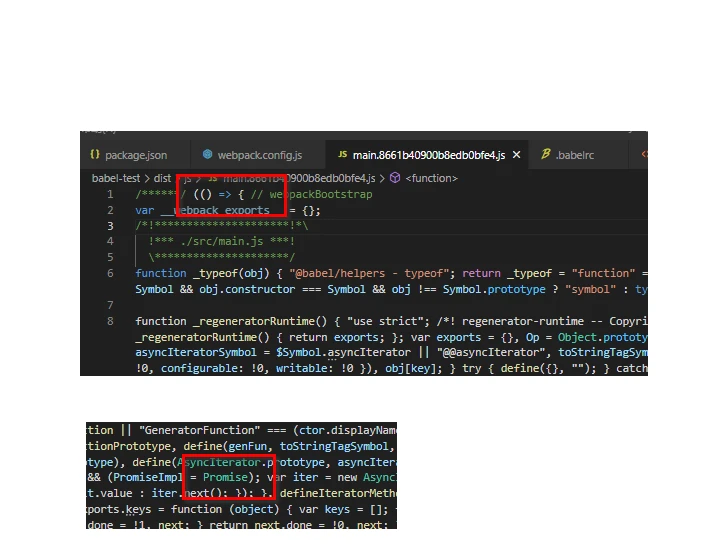The image size is (728, 558).
Task: Click the dist breadcrumb folder
Action: pyautogui.click(x=162, y=178)
